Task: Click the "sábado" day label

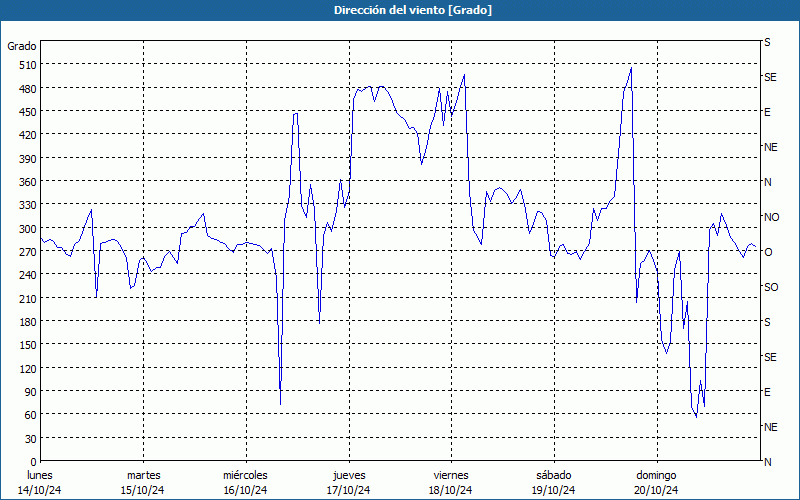Action: pyautogui.click(x=554, y=475)
